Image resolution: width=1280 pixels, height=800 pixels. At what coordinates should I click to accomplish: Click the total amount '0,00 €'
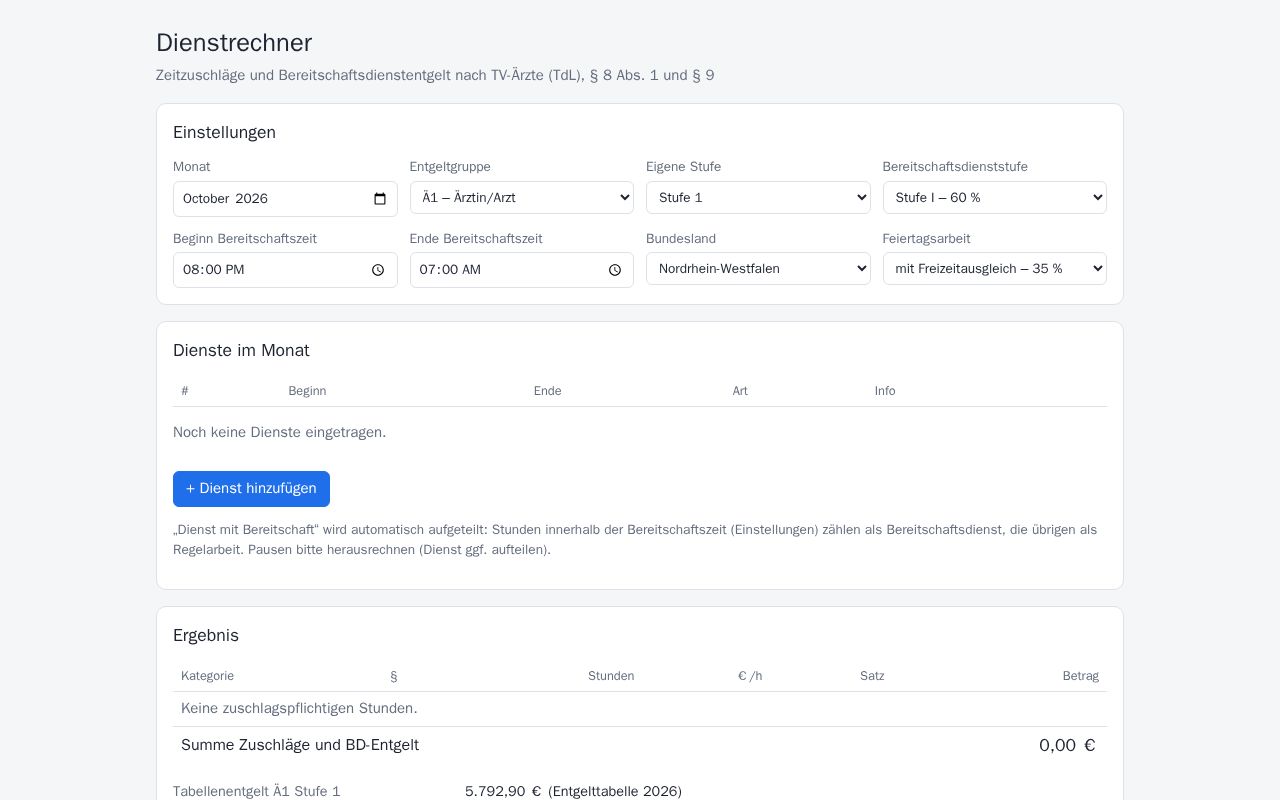(x=1067, y=745)
